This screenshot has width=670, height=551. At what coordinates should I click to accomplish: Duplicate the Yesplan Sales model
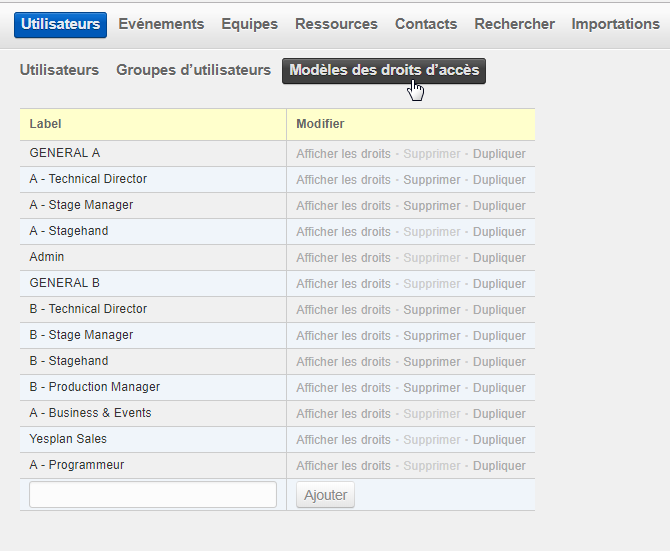point(499,440)
